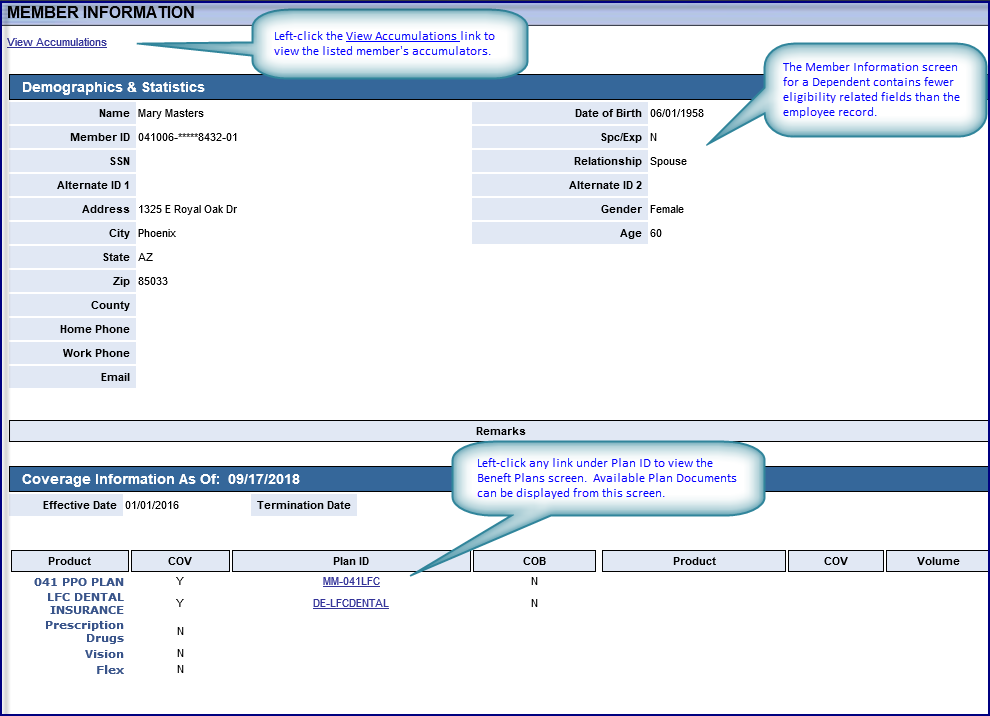
Task: Select the LFC DENTAL INSURANCE product row
Action: [x=86, y=604]
